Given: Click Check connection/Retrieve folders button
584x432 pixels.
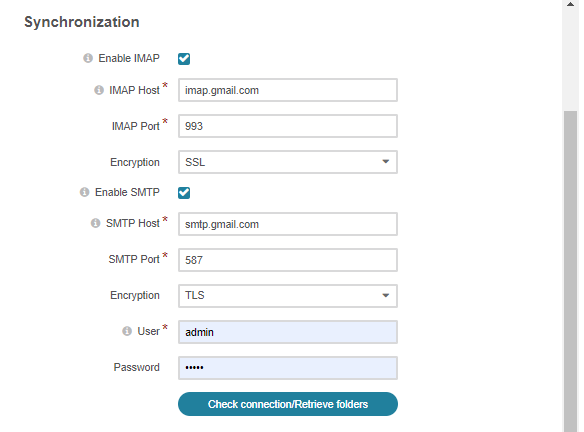Looking at the screenshot, I should [288, 404].
